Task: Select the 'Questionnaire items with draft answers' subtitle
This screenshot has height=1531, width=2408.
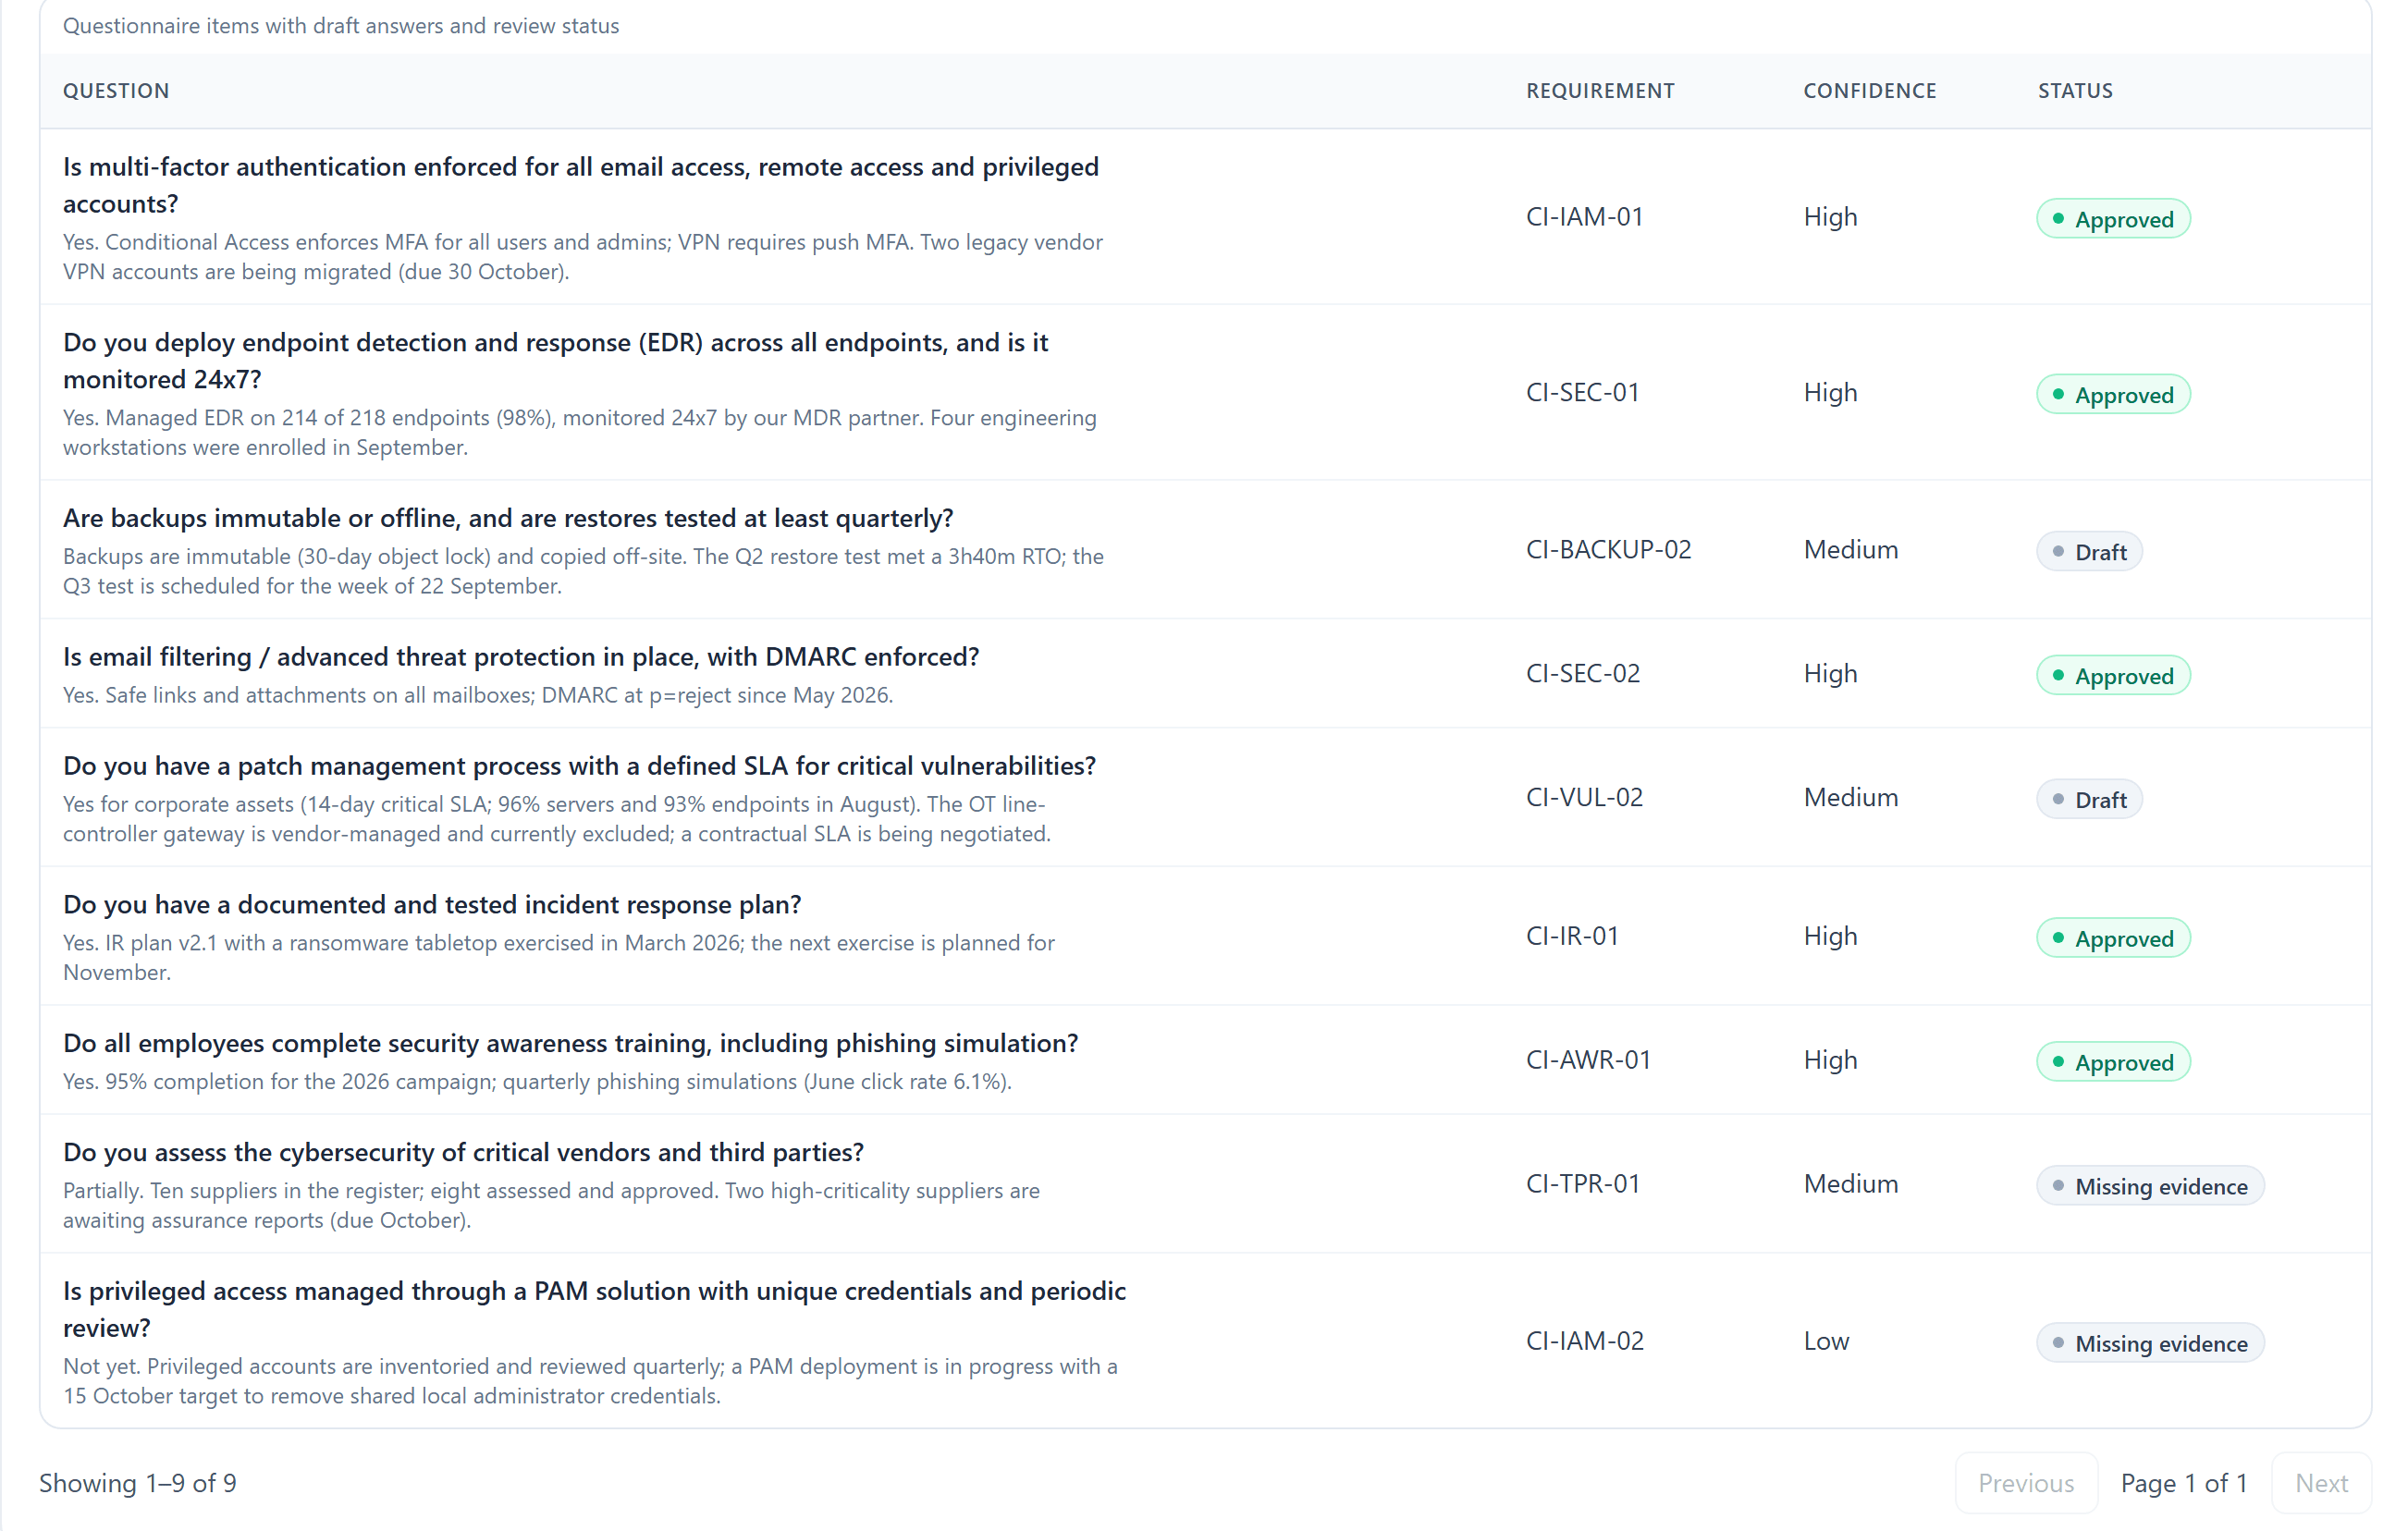Action: click(341, 26)
